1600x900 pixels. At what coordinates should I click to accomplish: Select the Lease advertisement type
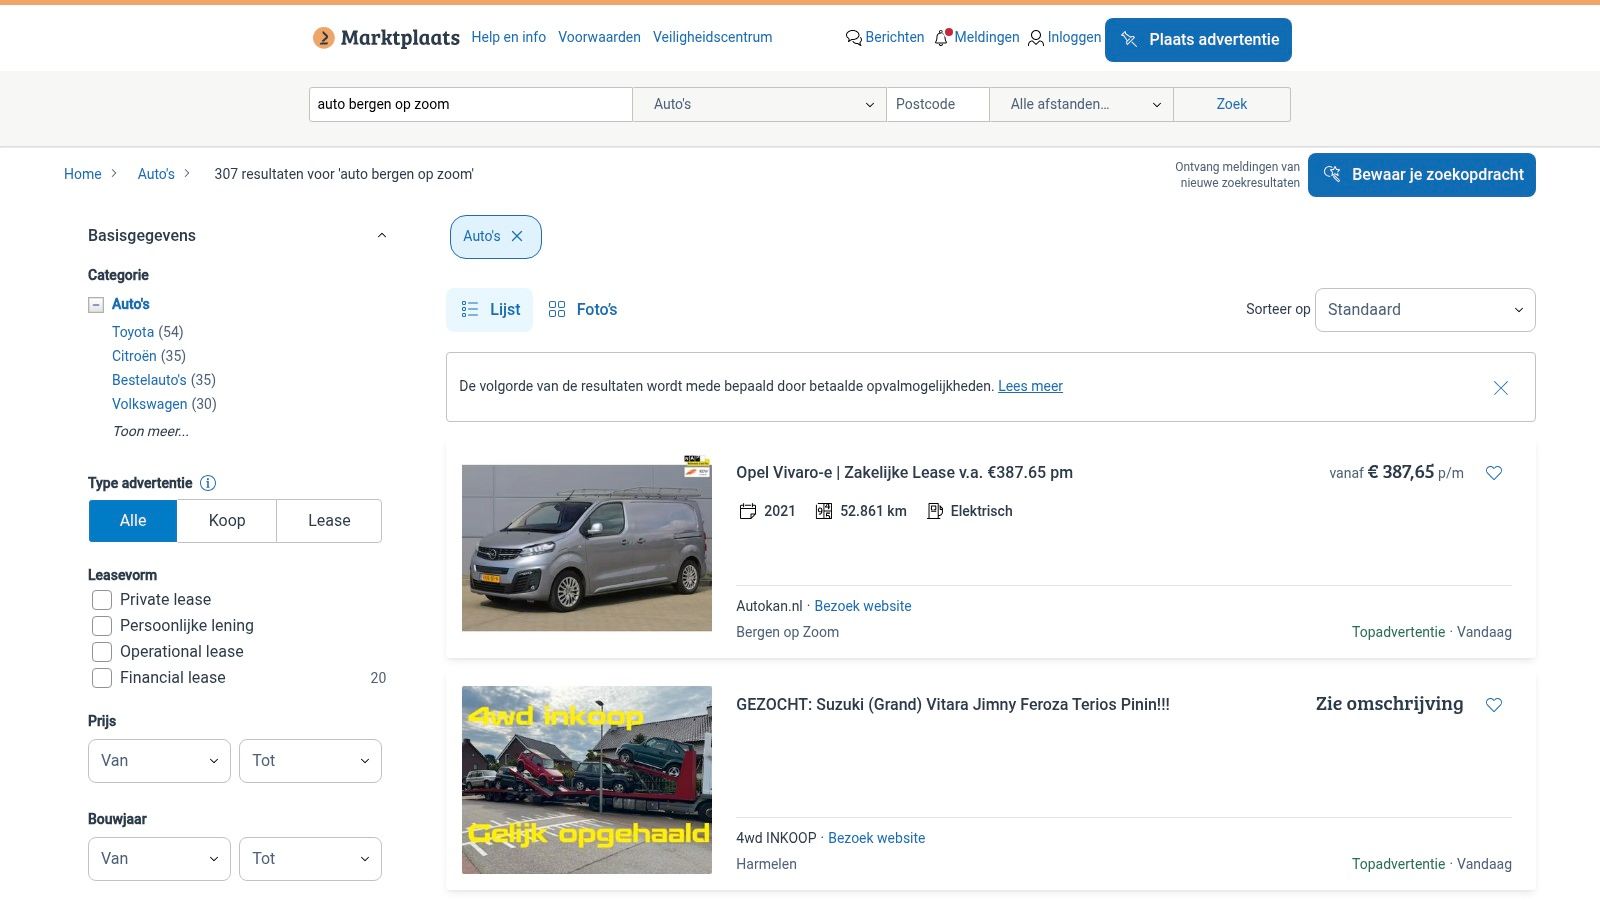pyautogui.click(x=329, y=521)
